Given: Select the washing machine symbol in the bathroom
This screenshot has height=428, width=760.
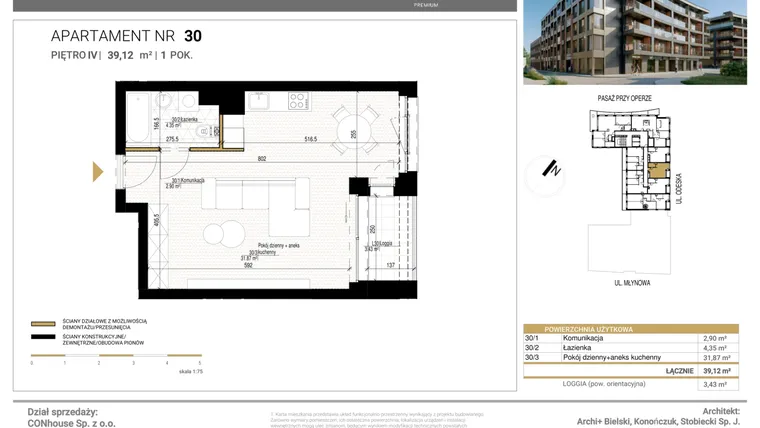Looking at the screenshot, I should [x=189, y=102].
